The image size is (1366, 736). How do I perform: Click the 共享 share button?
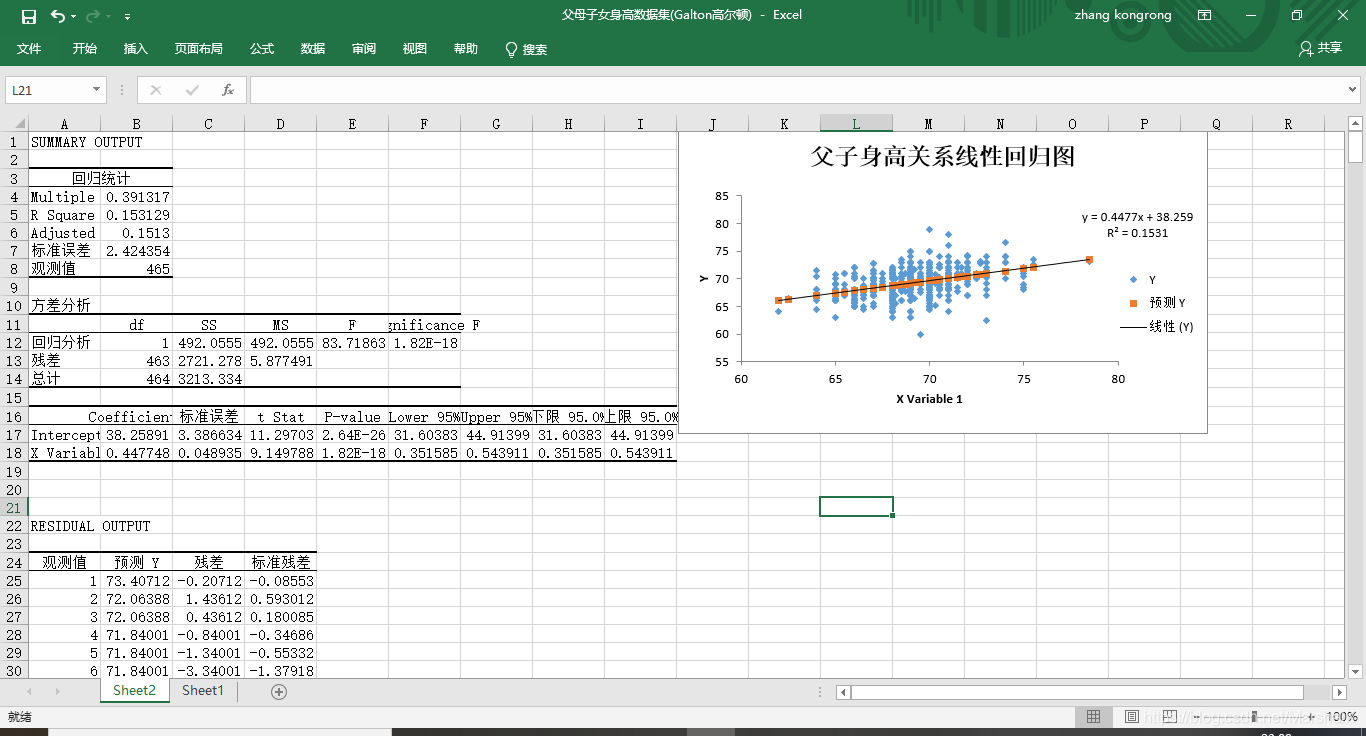(1320, 48)
